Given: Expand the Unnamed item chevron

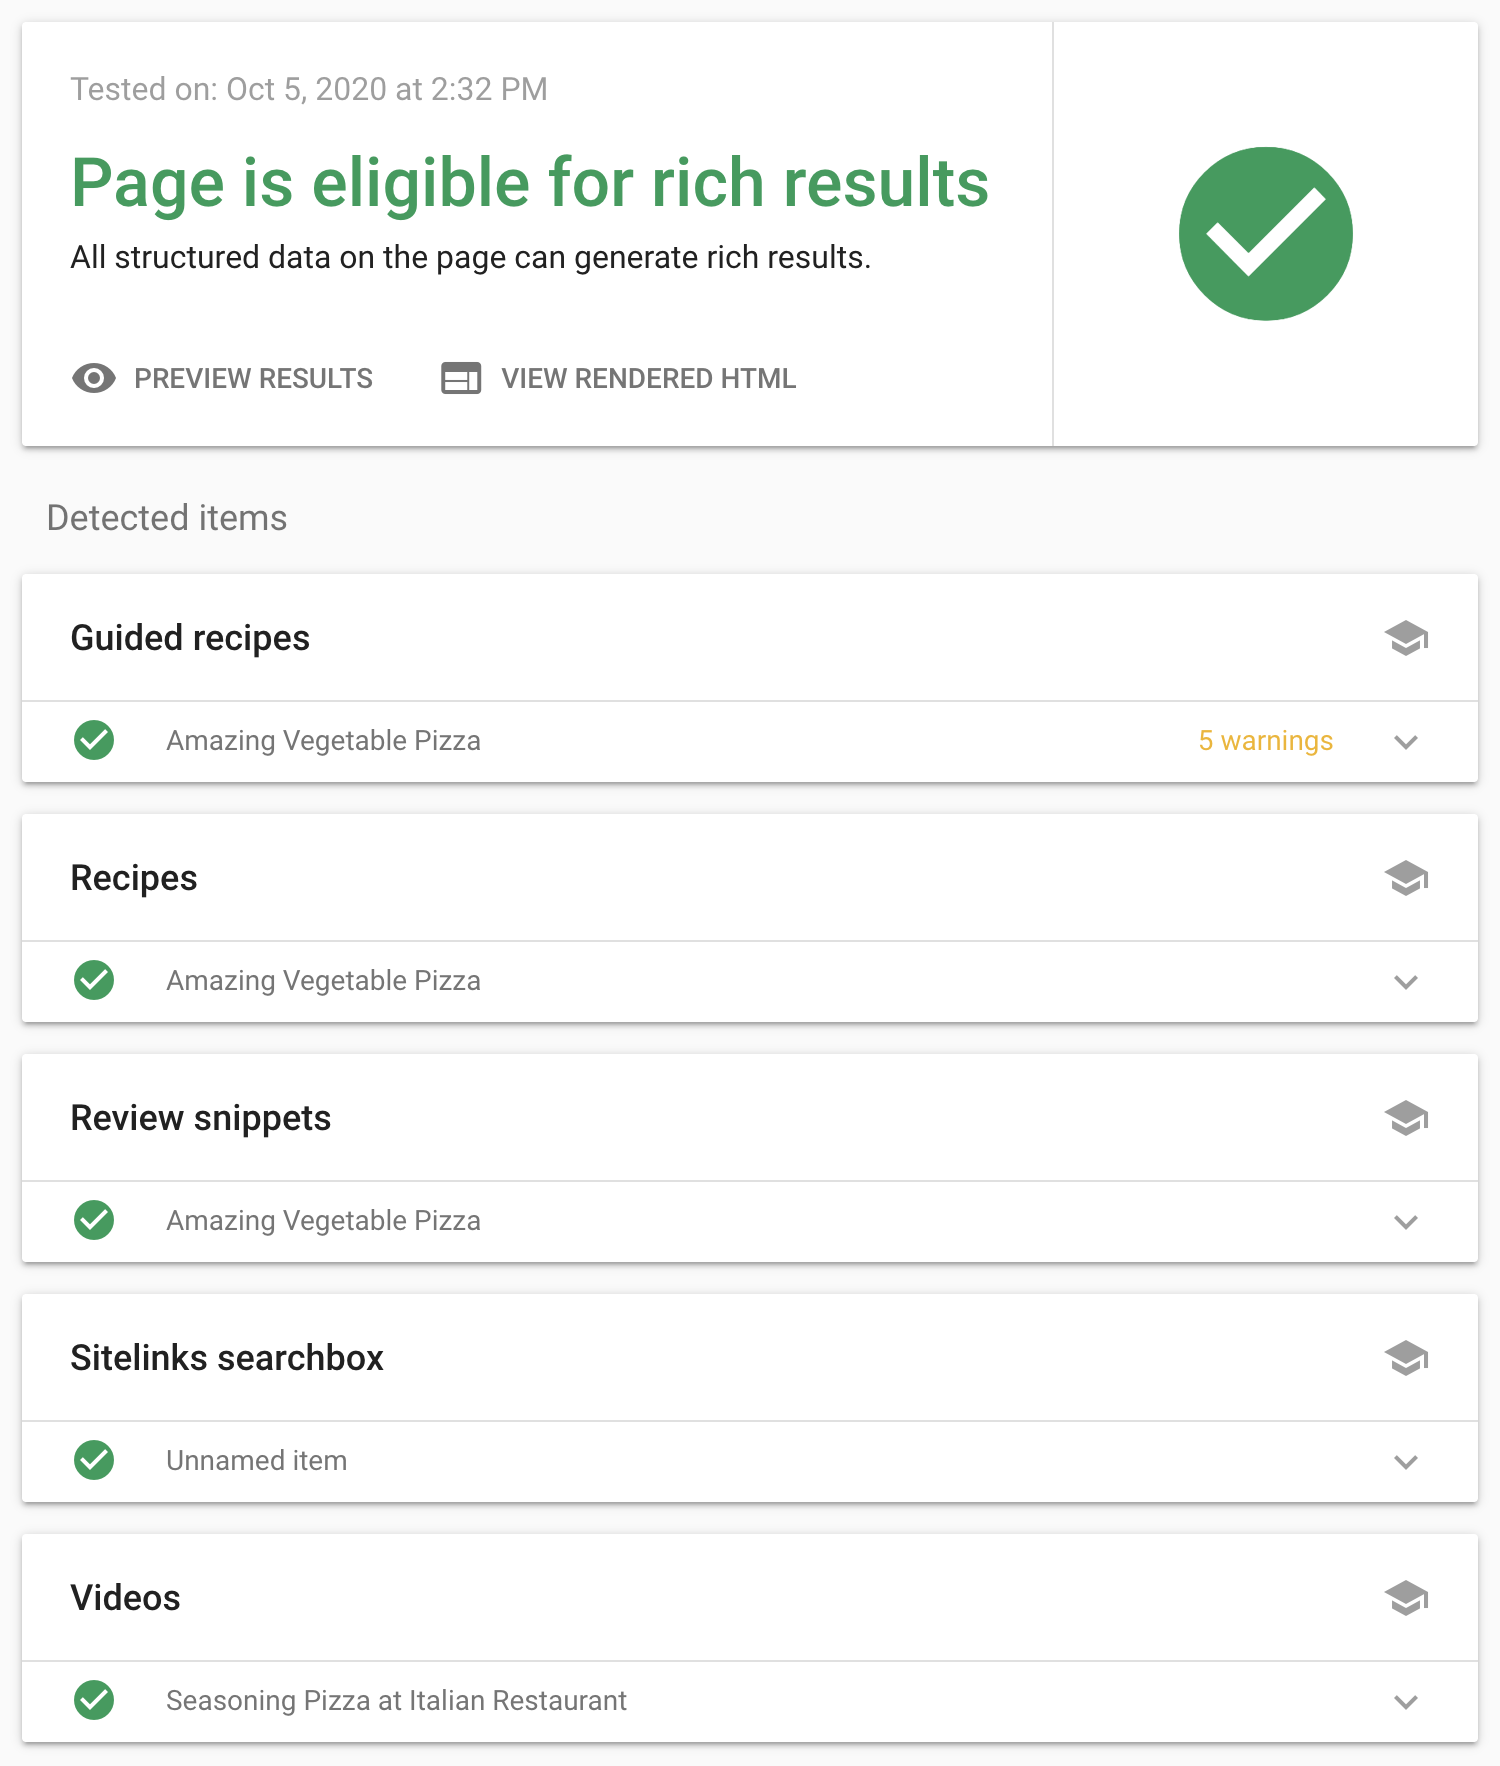Looking at the screenshot, I should point(1406,1462).
